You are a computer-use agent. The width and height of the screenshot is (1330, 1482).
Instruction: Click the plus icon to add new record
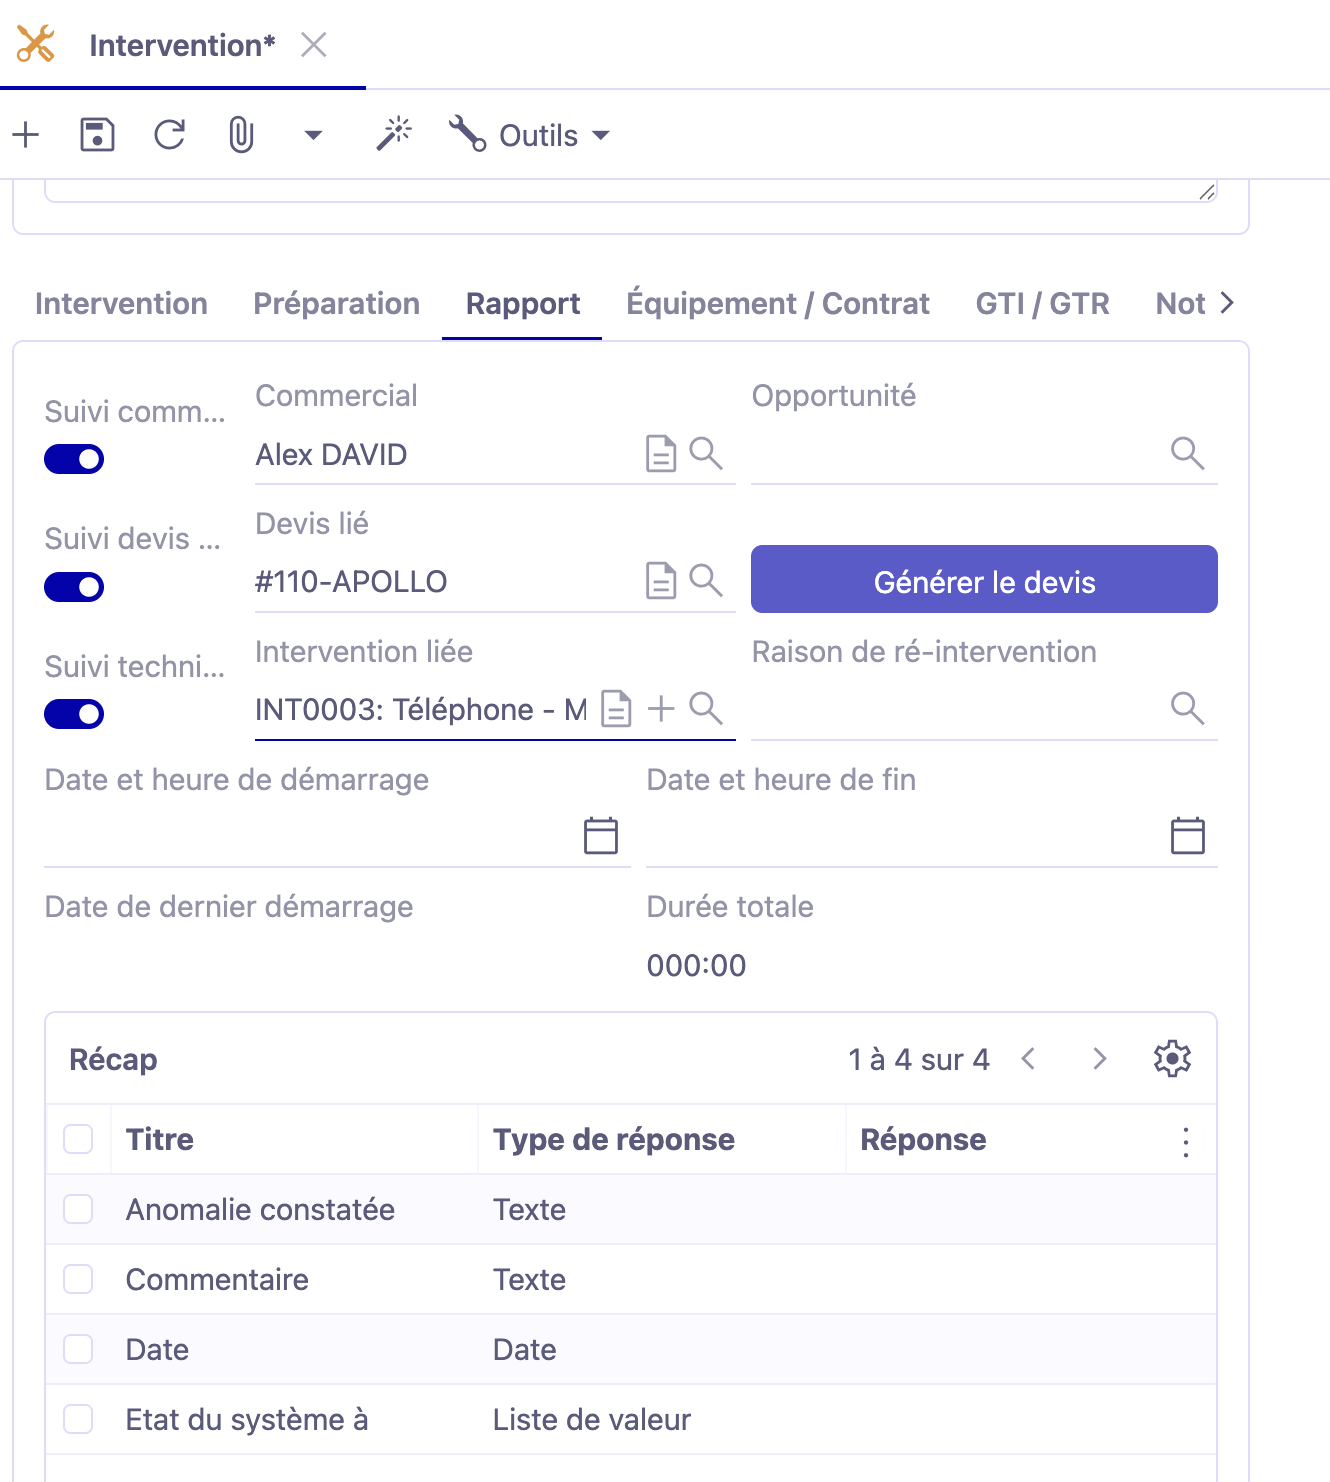click(26, 135)
